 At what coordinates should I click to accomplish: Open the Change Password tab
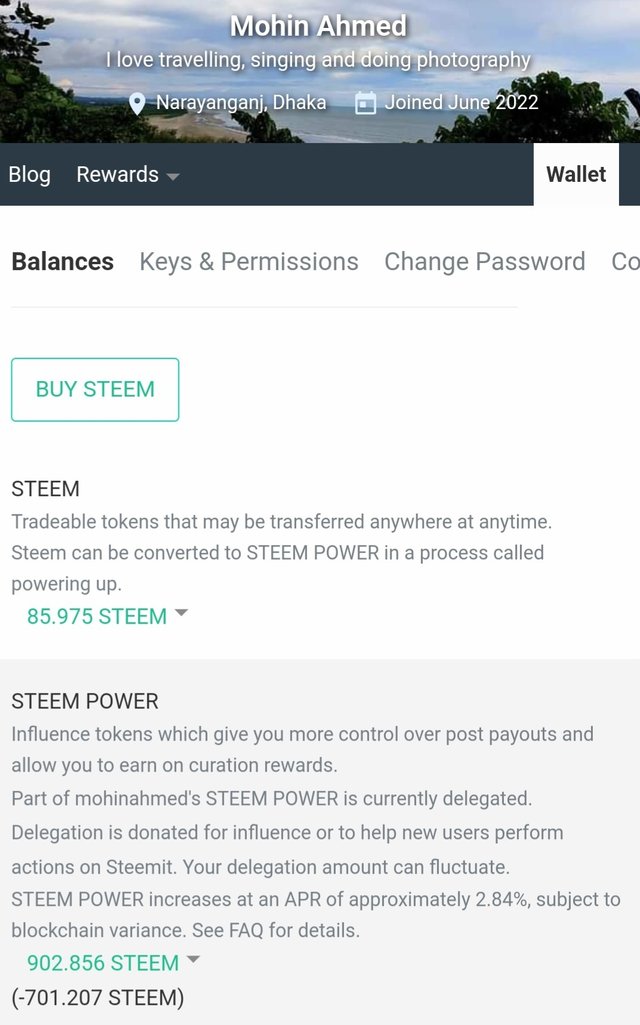(484, 262)
